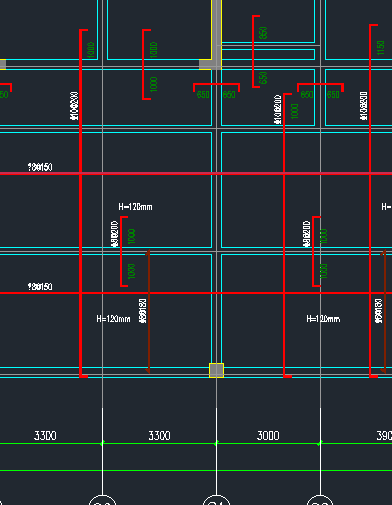The height and width of the screenshot is (505, 392).
Task: Click the 3000 dimension text
Action: coord(268,435)
